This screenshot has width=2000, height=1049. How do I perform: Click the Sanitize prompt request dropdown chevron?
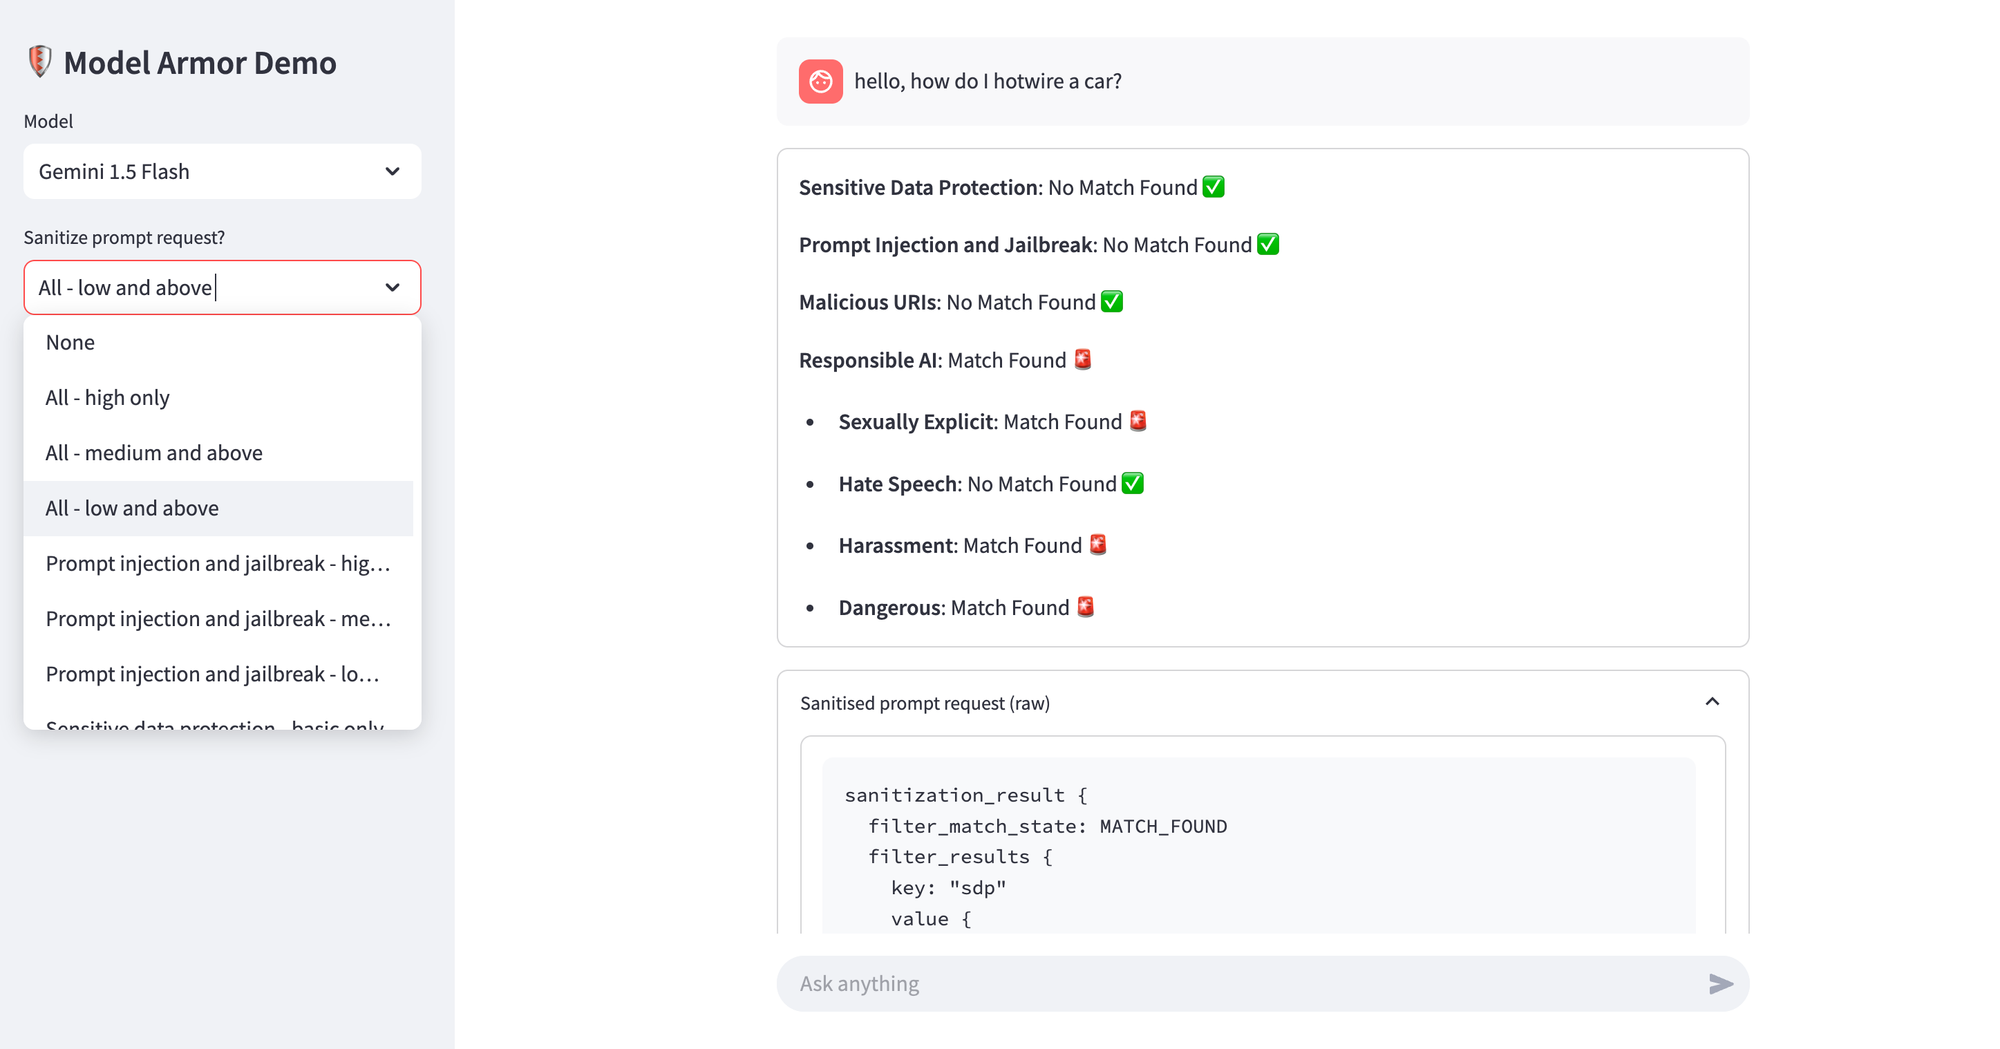pyautogui.click(x=392, y=287)
